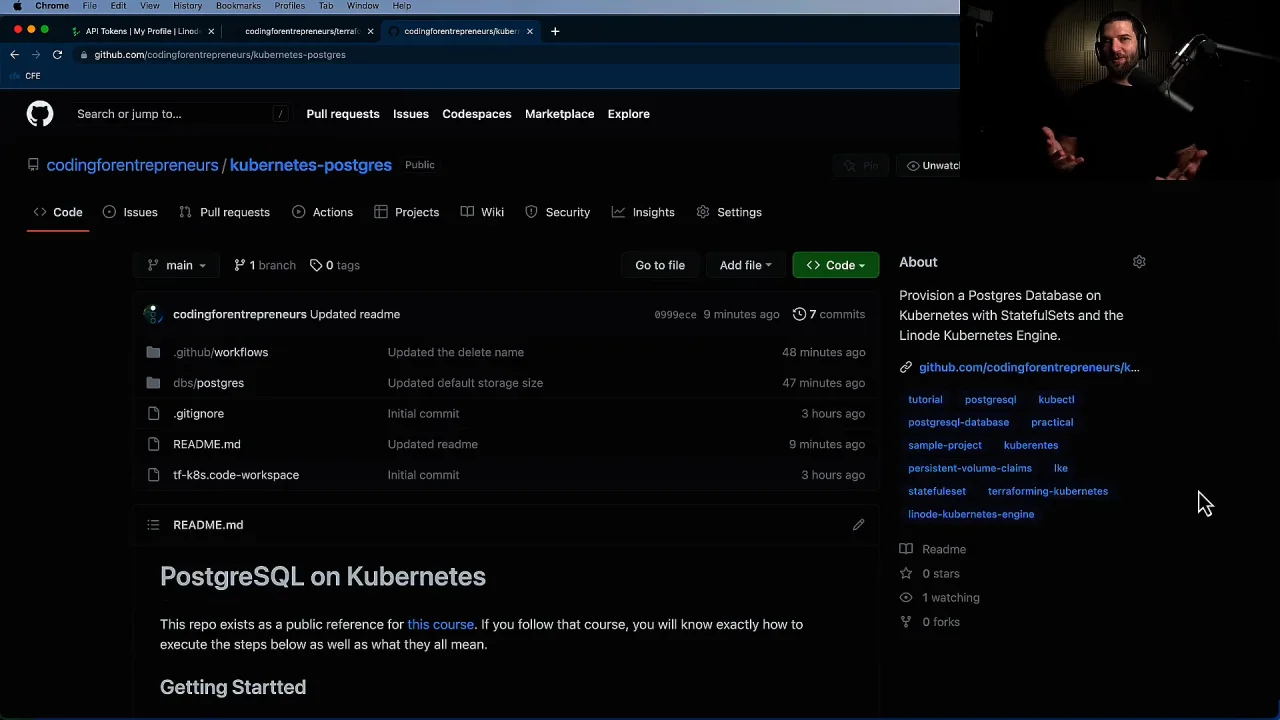Open the Chrome menu in menu bar
Screen dimensions: 1280x720
pos(52,6)
